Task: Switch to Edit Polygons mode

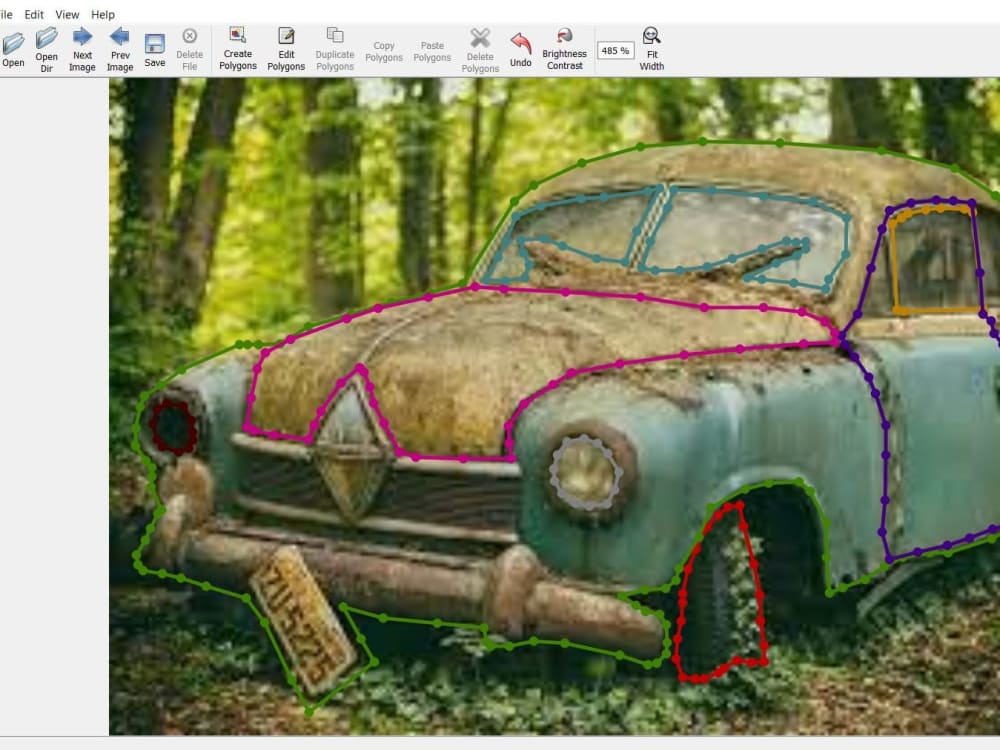Action: 286,48
